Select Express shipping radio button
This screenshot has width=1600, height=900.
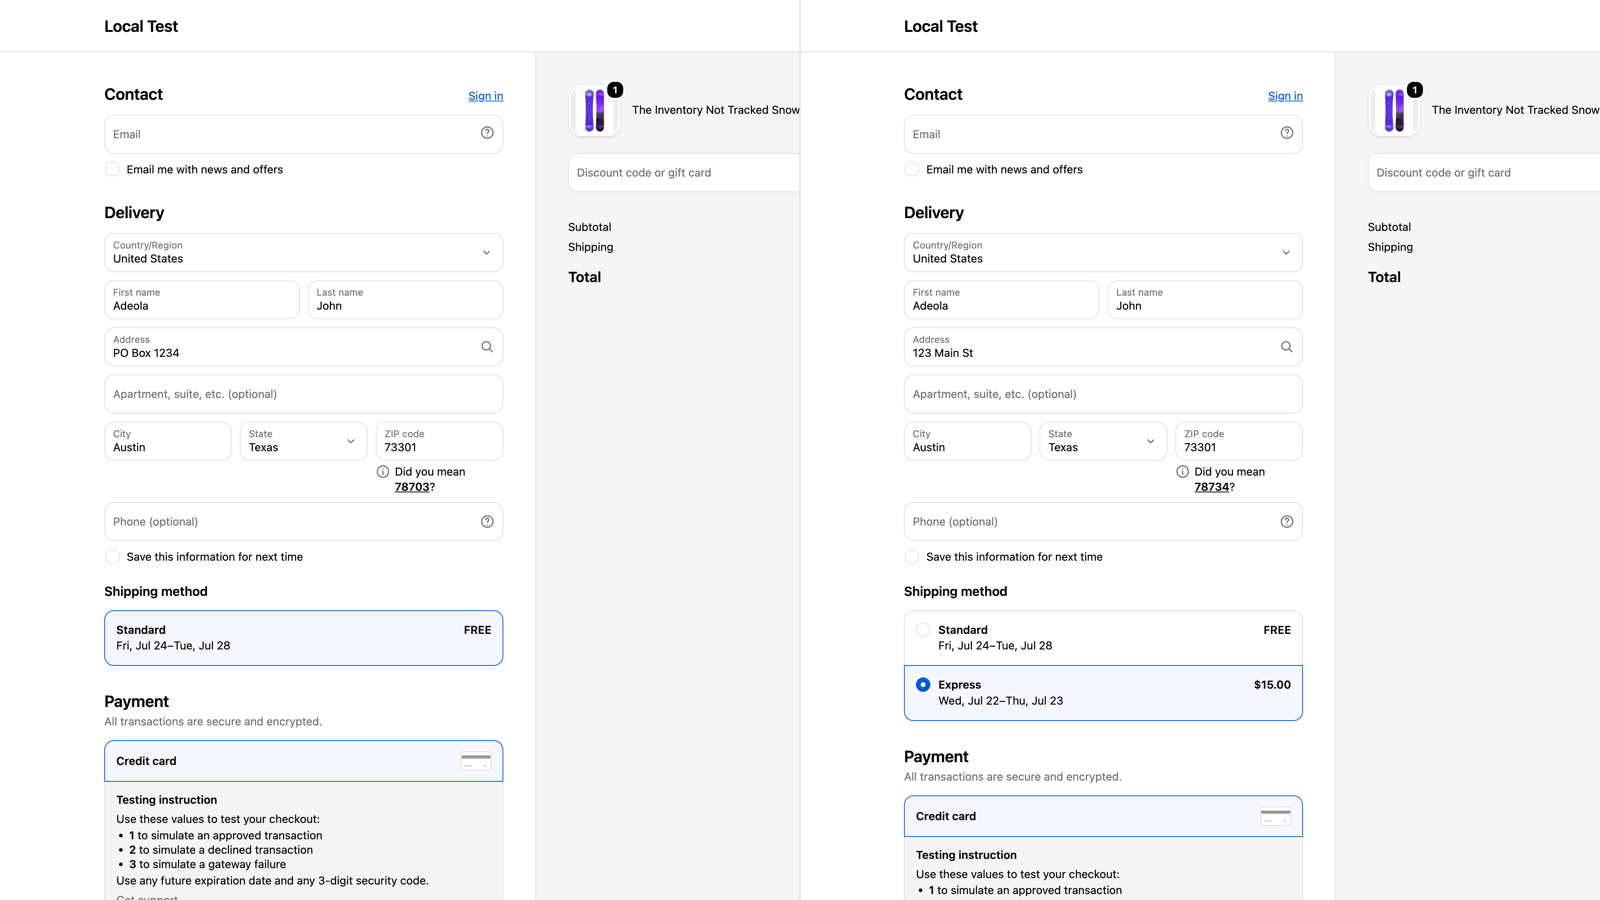[x=923, y=685]
